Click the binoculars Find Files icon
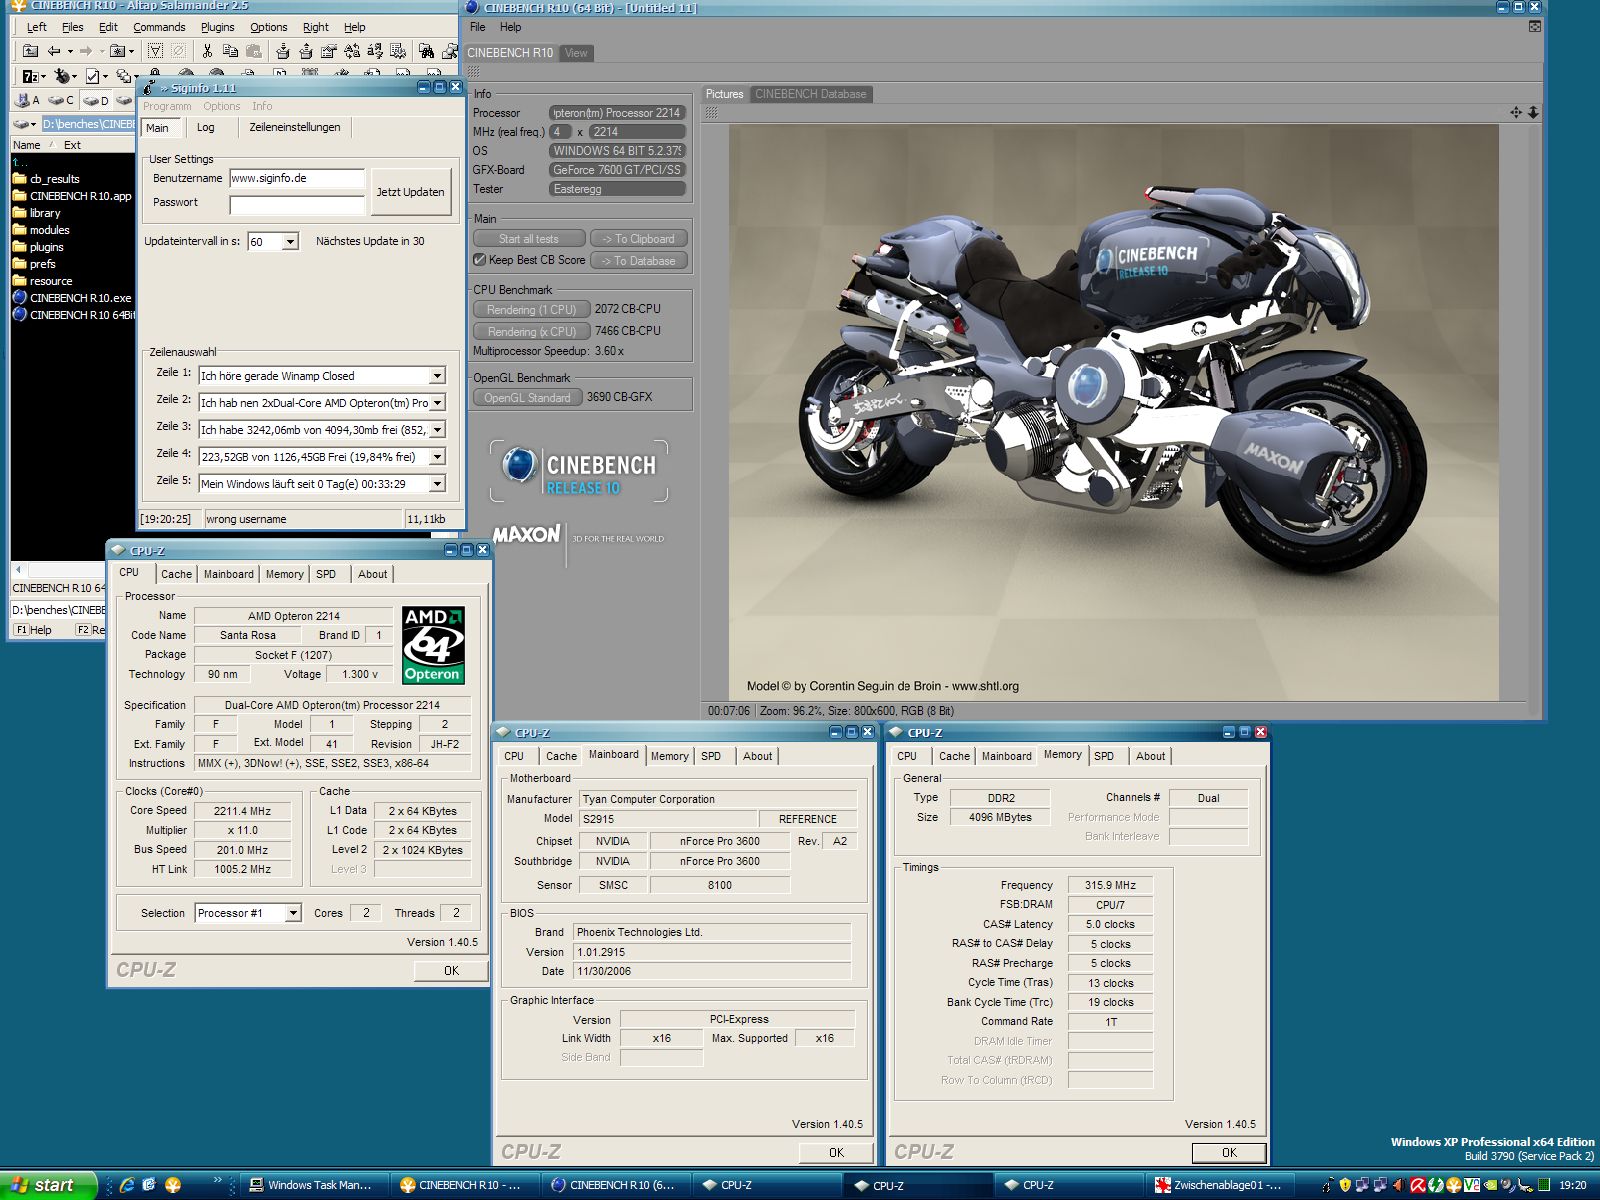Screen dimensions: 1600x1200 (427, 51)
